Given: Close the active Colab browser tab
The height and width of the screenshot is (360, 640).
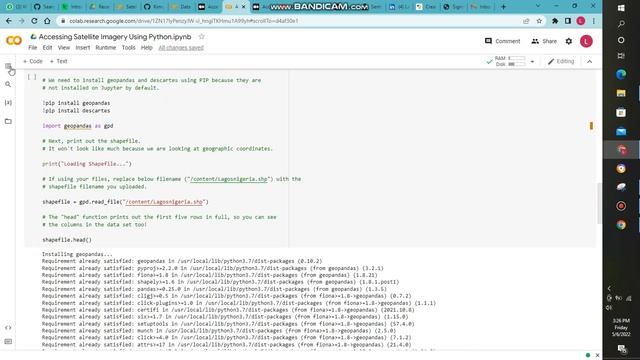Looking at the screenshot, I should point(244,7).
